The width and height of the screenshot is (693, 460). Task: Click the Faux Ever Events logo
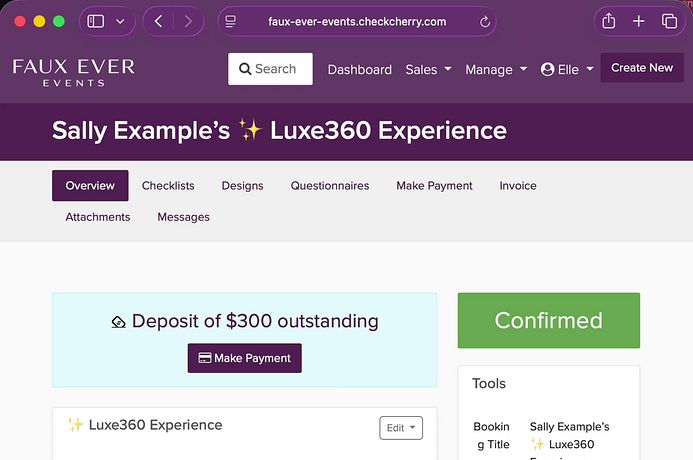(x=73, y=70)
